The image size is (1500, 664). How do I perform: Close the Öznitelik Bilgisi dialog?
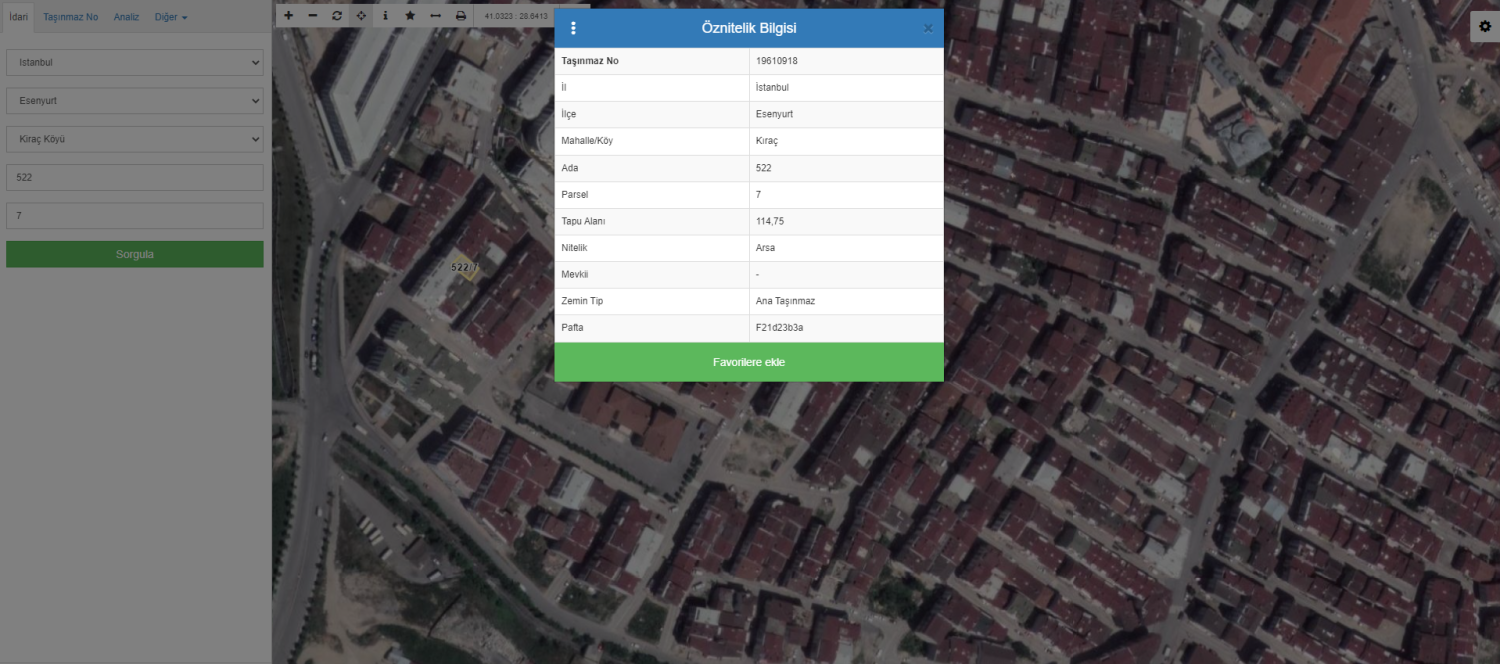pyautogui.click(x=928, y=28)
